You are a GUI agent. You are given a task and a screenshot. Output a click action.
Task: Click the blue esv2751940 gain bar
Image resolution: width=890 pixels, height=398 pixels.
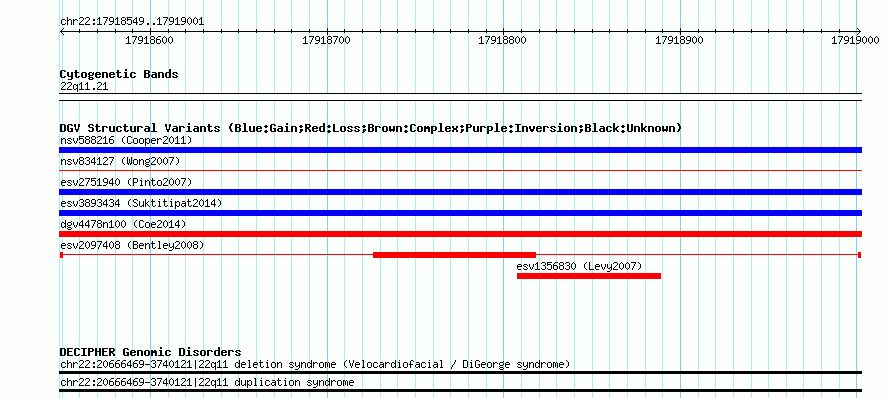point(460,192)
